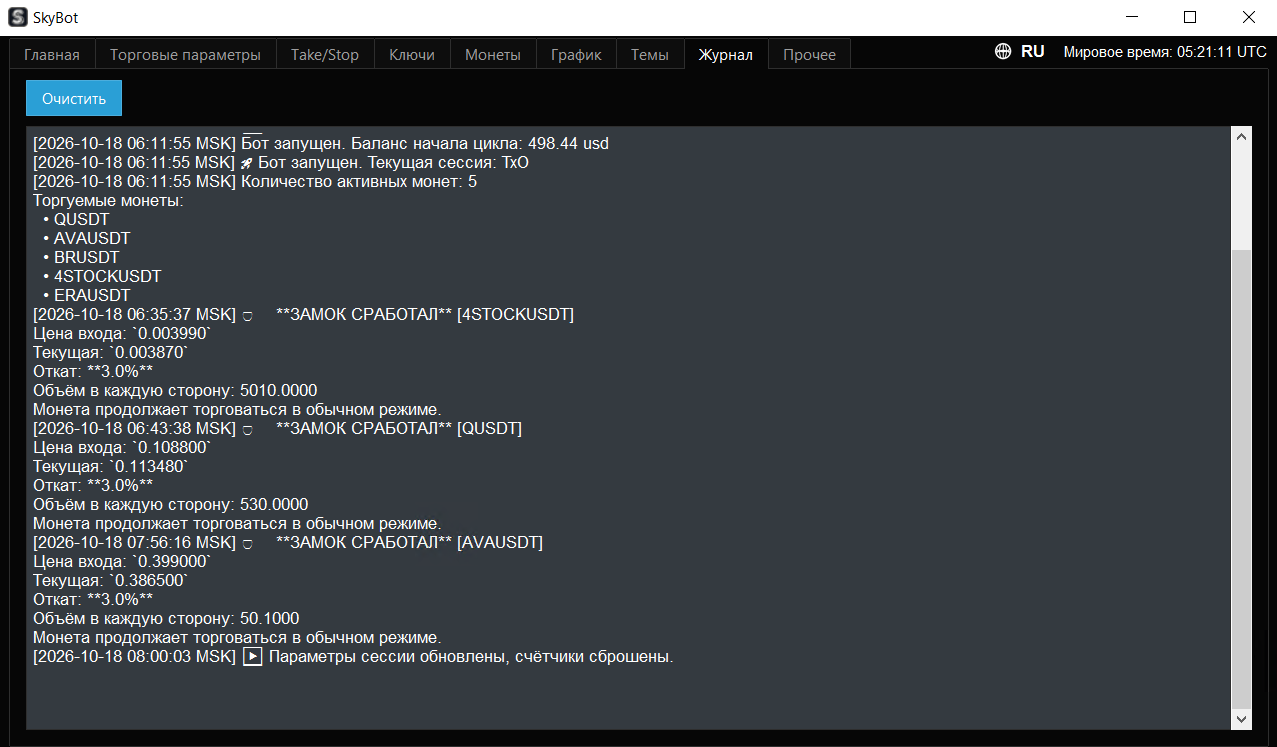Clear the log with Очистить button
Screen dimensions: 1277x747
point(74,99)
